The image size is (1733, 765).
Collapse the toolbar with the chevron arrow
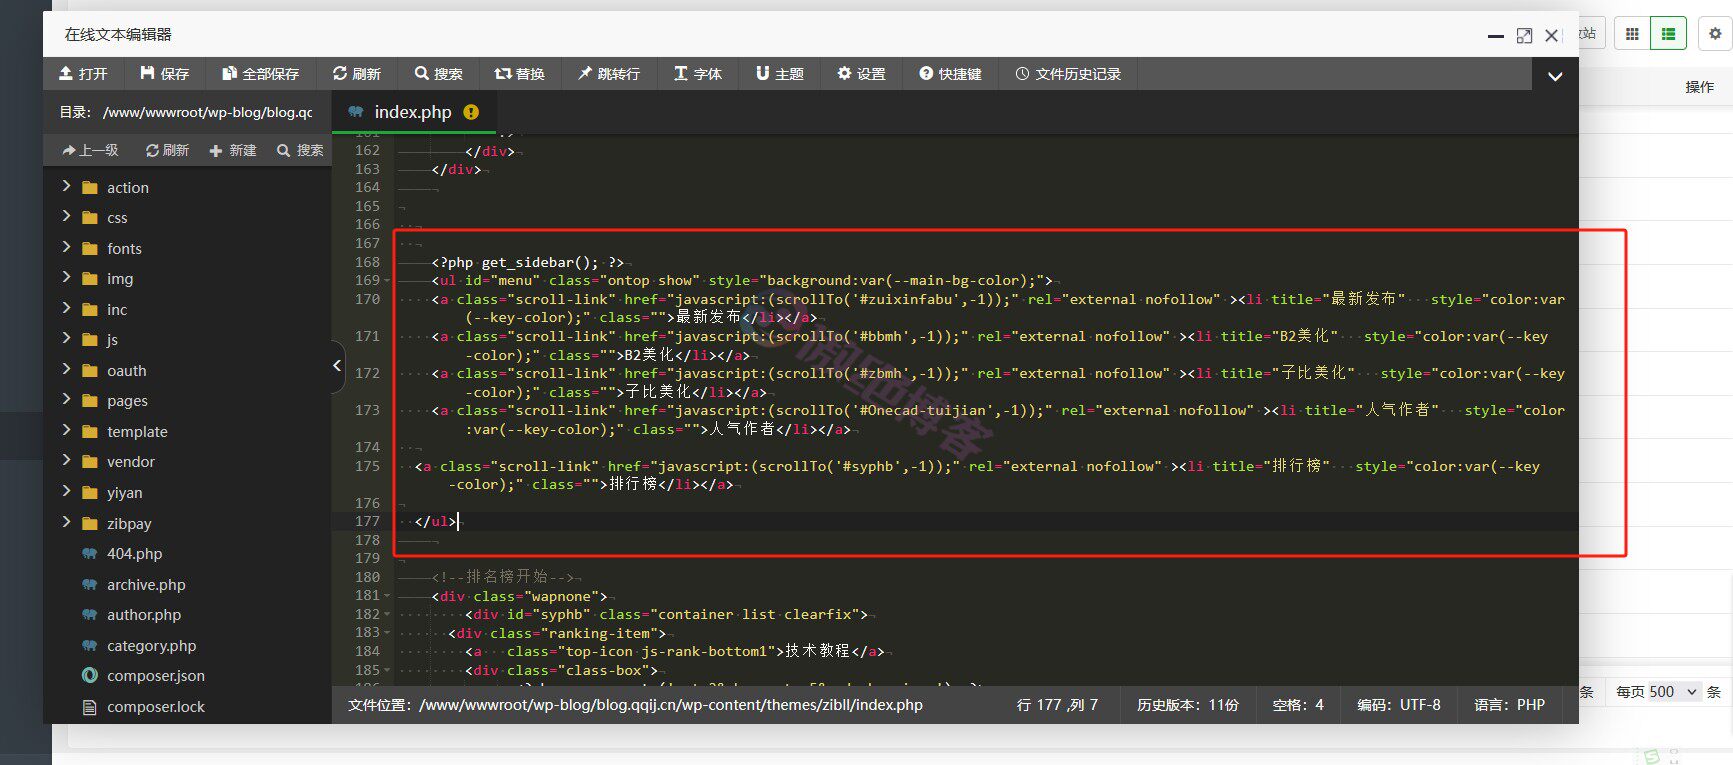tap(1555, 76)
